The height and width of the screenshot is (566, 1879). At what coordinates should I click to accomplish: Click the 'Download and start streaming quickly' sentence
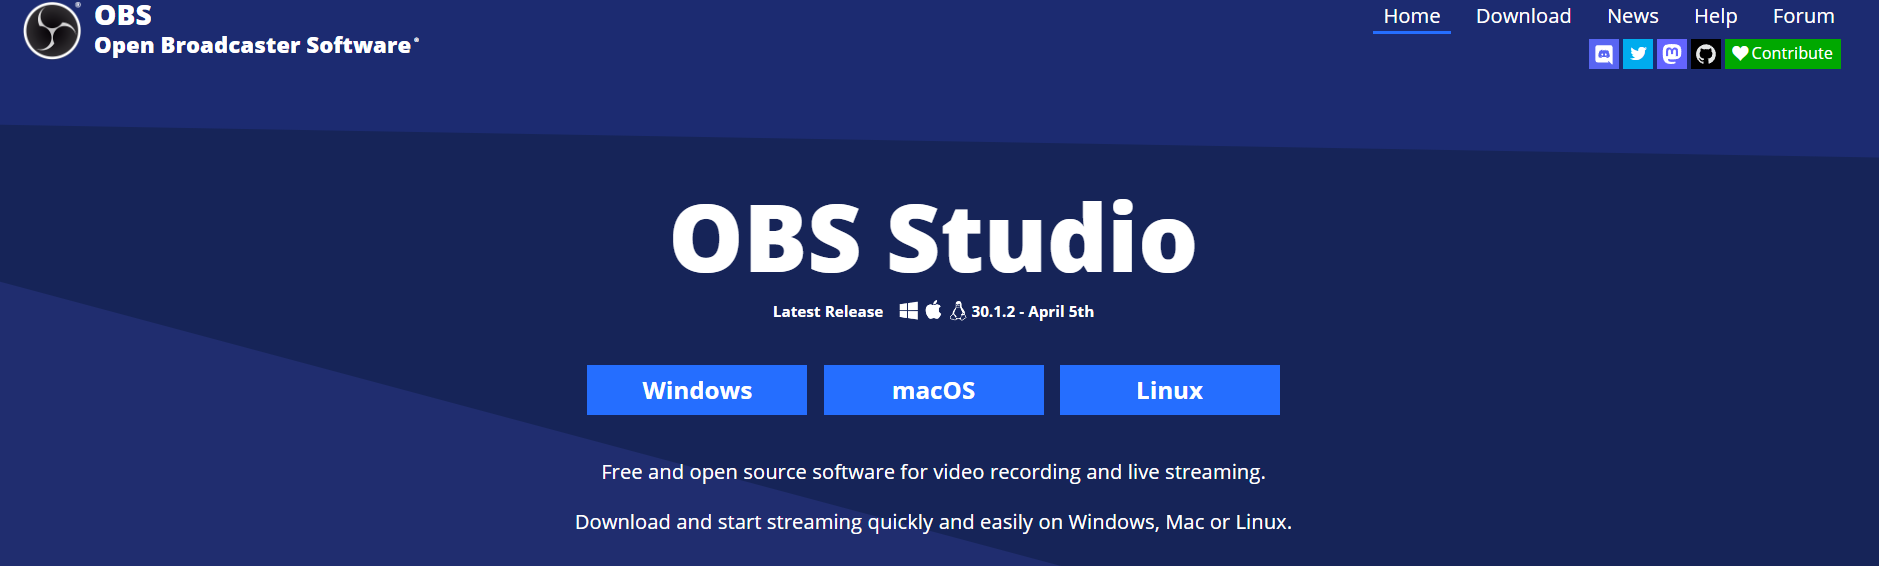tap(934, 522)
